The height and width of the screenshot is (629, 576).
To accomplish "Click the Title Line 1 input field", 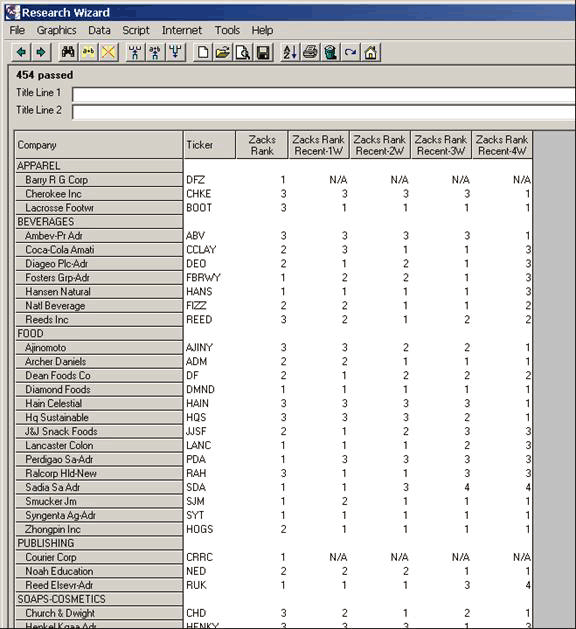I will pos(324,95).
